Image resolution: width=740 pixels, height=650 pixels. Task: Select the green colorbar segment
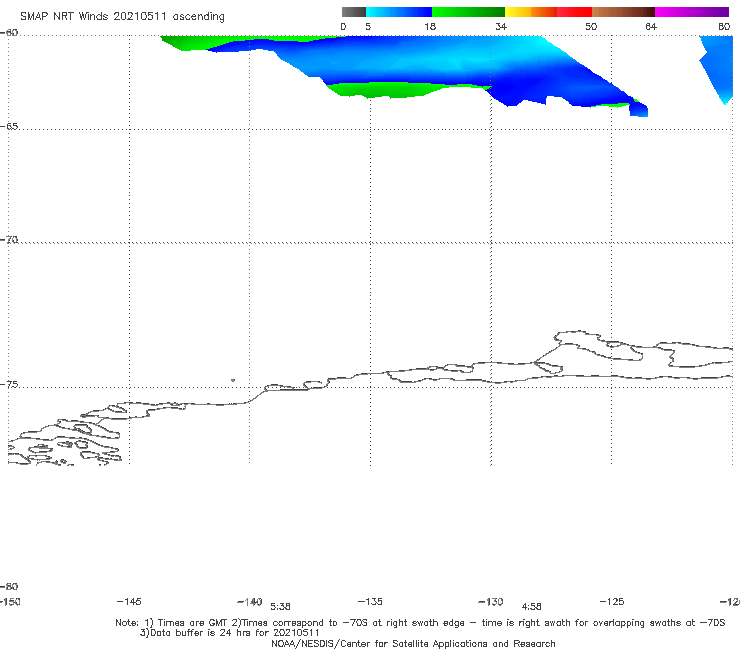click(468, 12)
